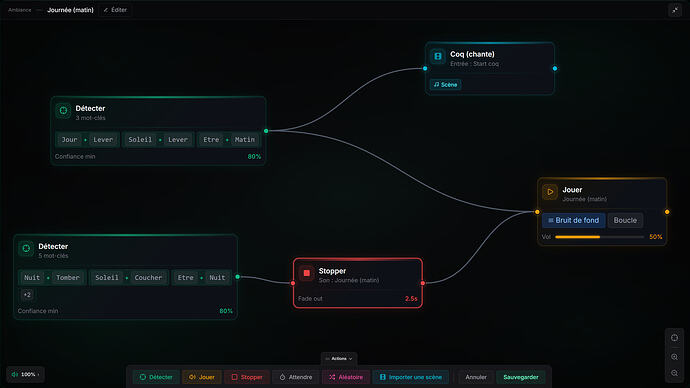The width and height of the screenshot is (690, 388).
Task: Click the Journée (matin) scene title
Action: pyautogui.click(x=70, y=10)
